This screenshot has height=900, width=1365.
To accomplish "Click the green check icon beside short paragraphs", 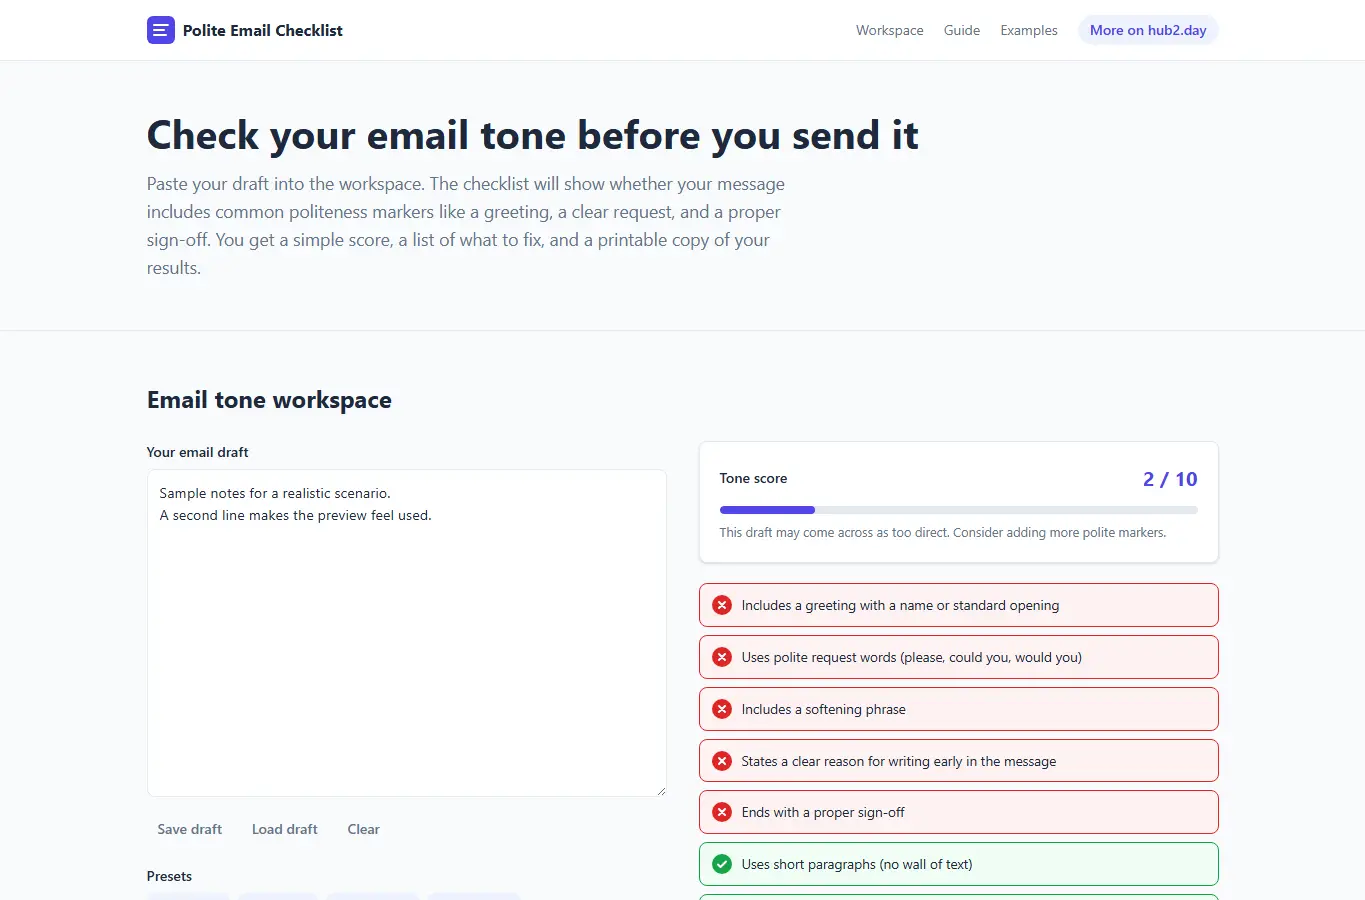I will click(x=722, y=864).
